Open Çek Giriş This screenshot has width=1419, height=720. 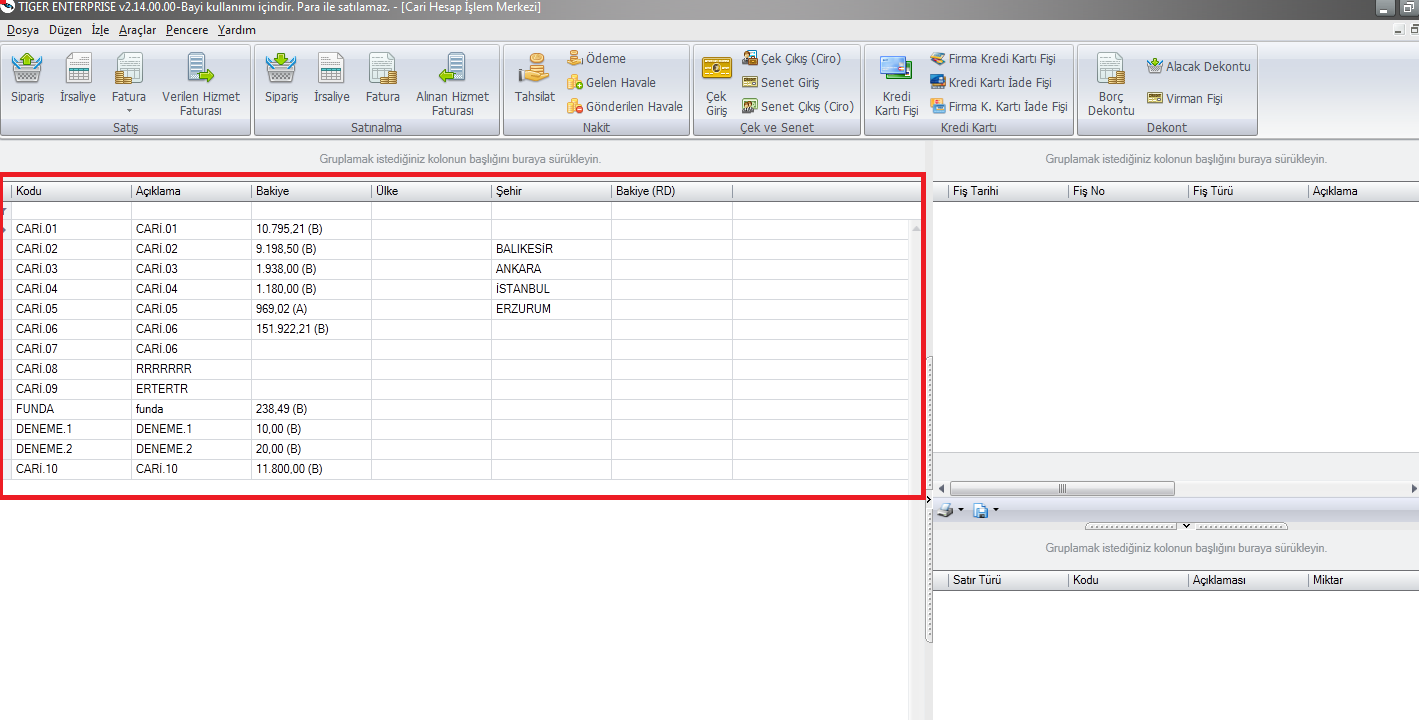pyautogui.click(x=717, y=84)
